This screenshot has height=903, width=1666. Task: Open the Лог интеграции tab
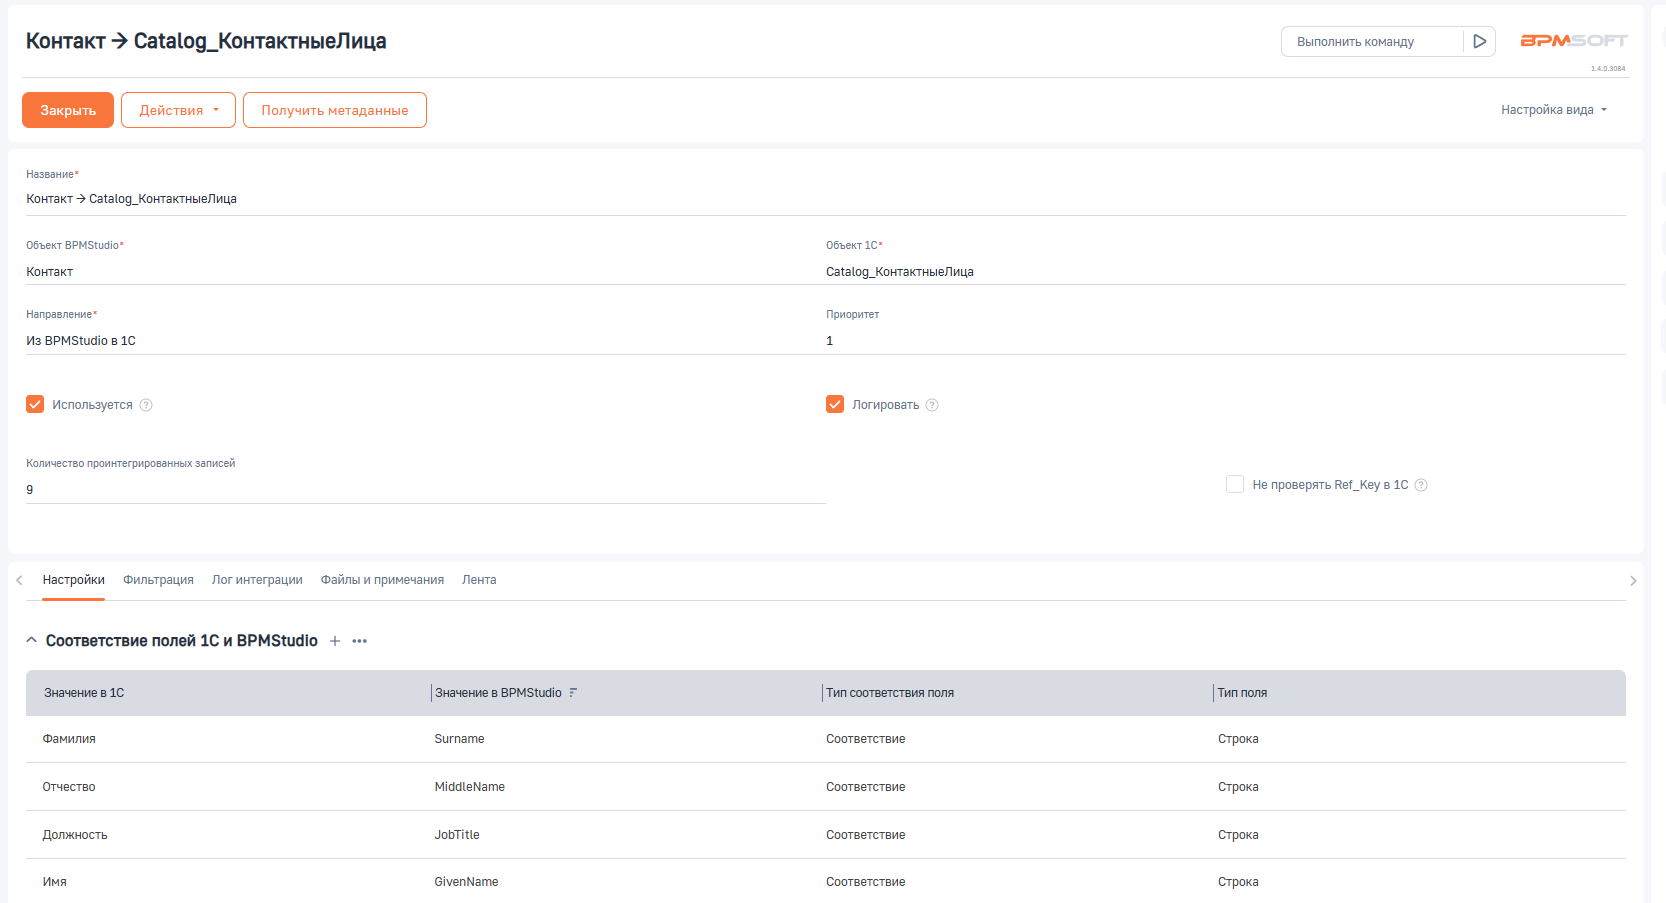click(257, 580)
